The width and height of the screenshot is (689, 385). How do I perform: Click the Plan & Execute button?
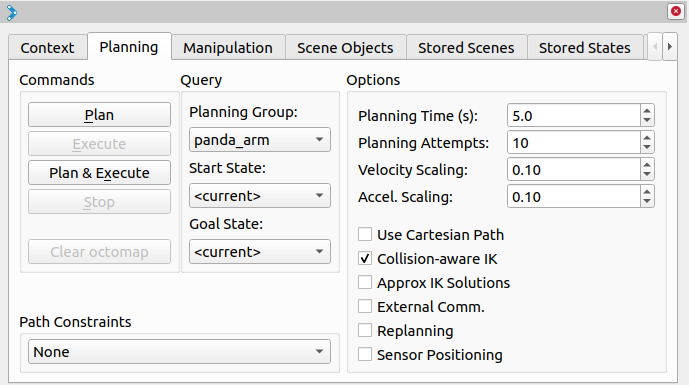pos(99,173)
